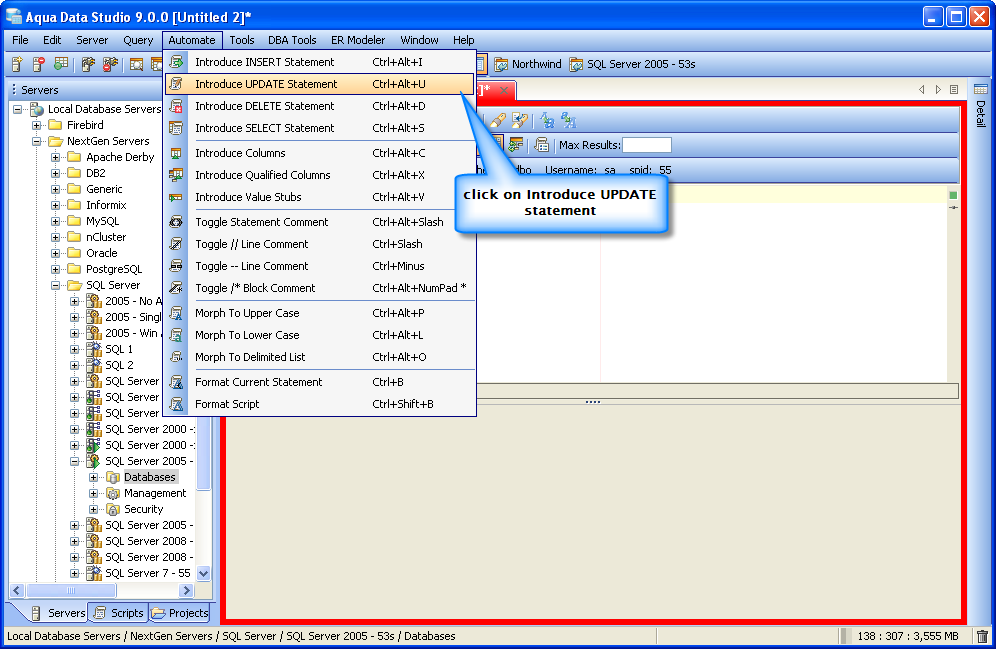Click the scroll-right arrow under server tree

point(186,591)
